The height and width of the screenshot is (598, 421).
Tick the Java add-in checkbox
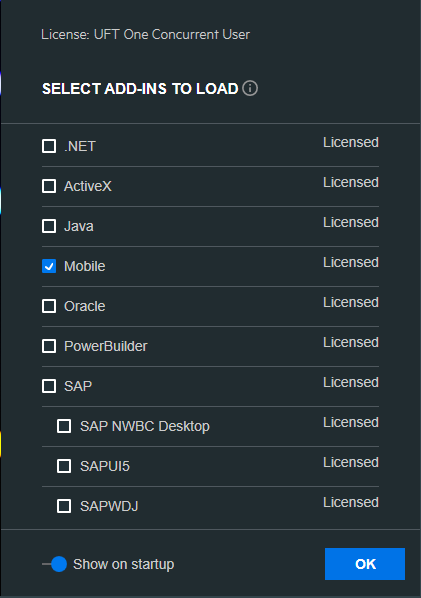tap(49, 226)
